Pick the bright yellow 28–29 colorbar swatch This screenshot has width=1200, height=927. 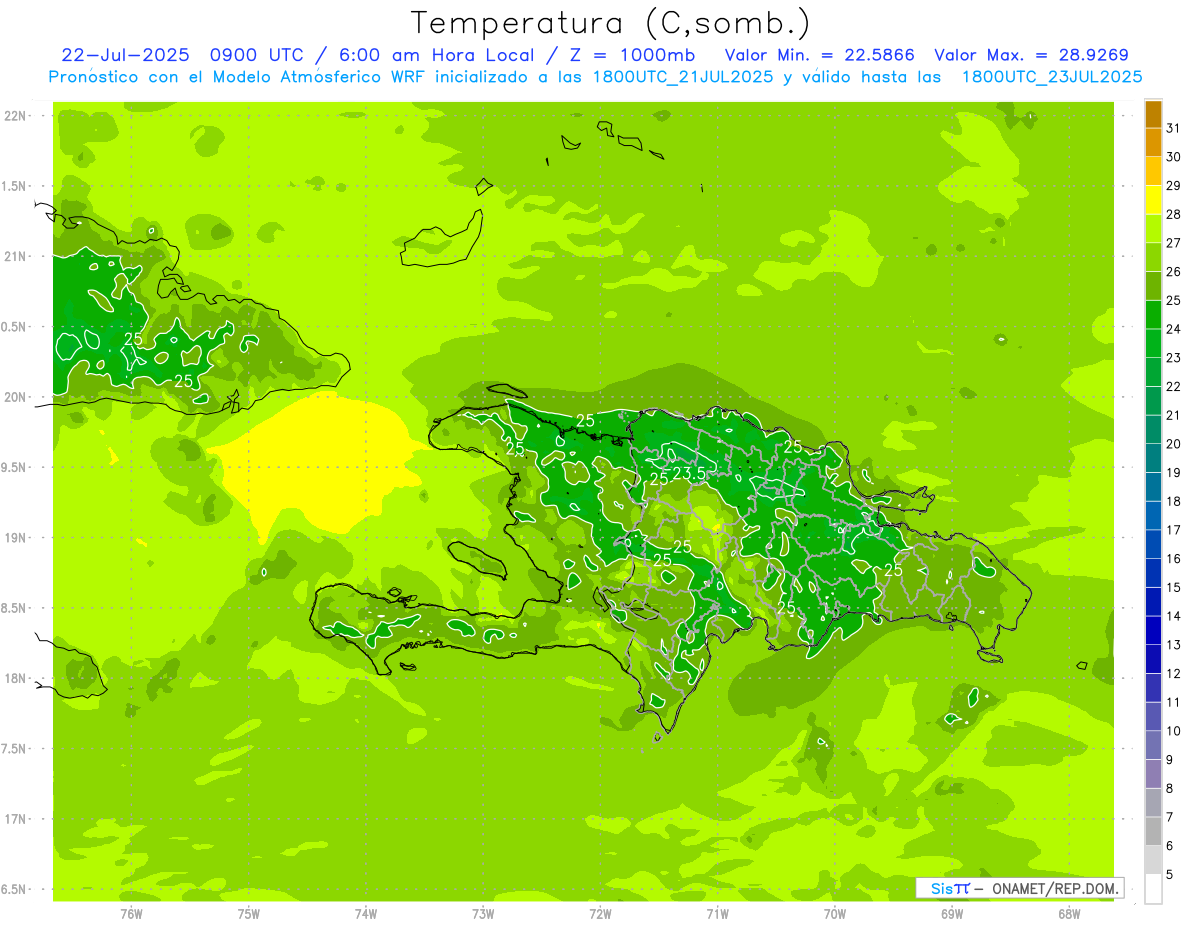(x=1153, y=200)
